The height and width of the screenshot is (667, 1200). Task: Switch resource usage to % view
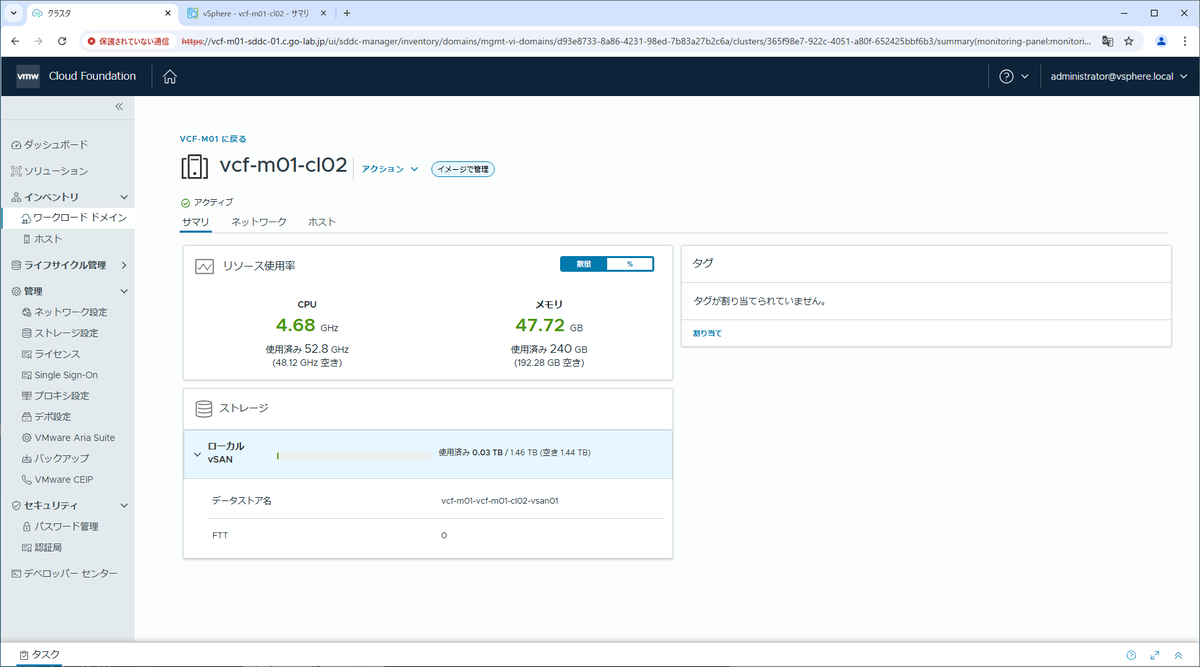630,264
